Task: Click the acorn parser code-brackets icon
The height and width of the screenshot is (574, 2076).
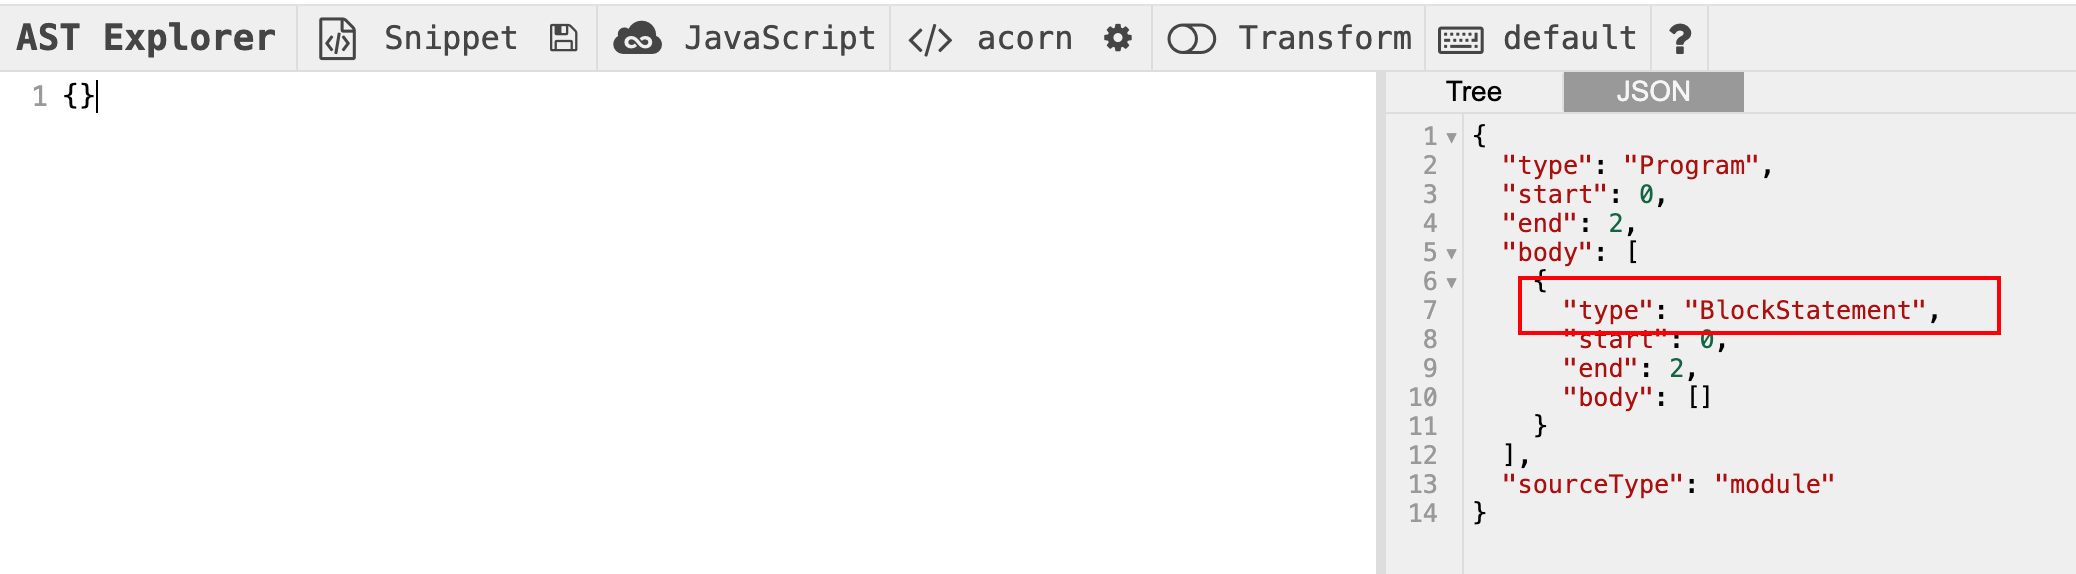Action: point(929,40)
